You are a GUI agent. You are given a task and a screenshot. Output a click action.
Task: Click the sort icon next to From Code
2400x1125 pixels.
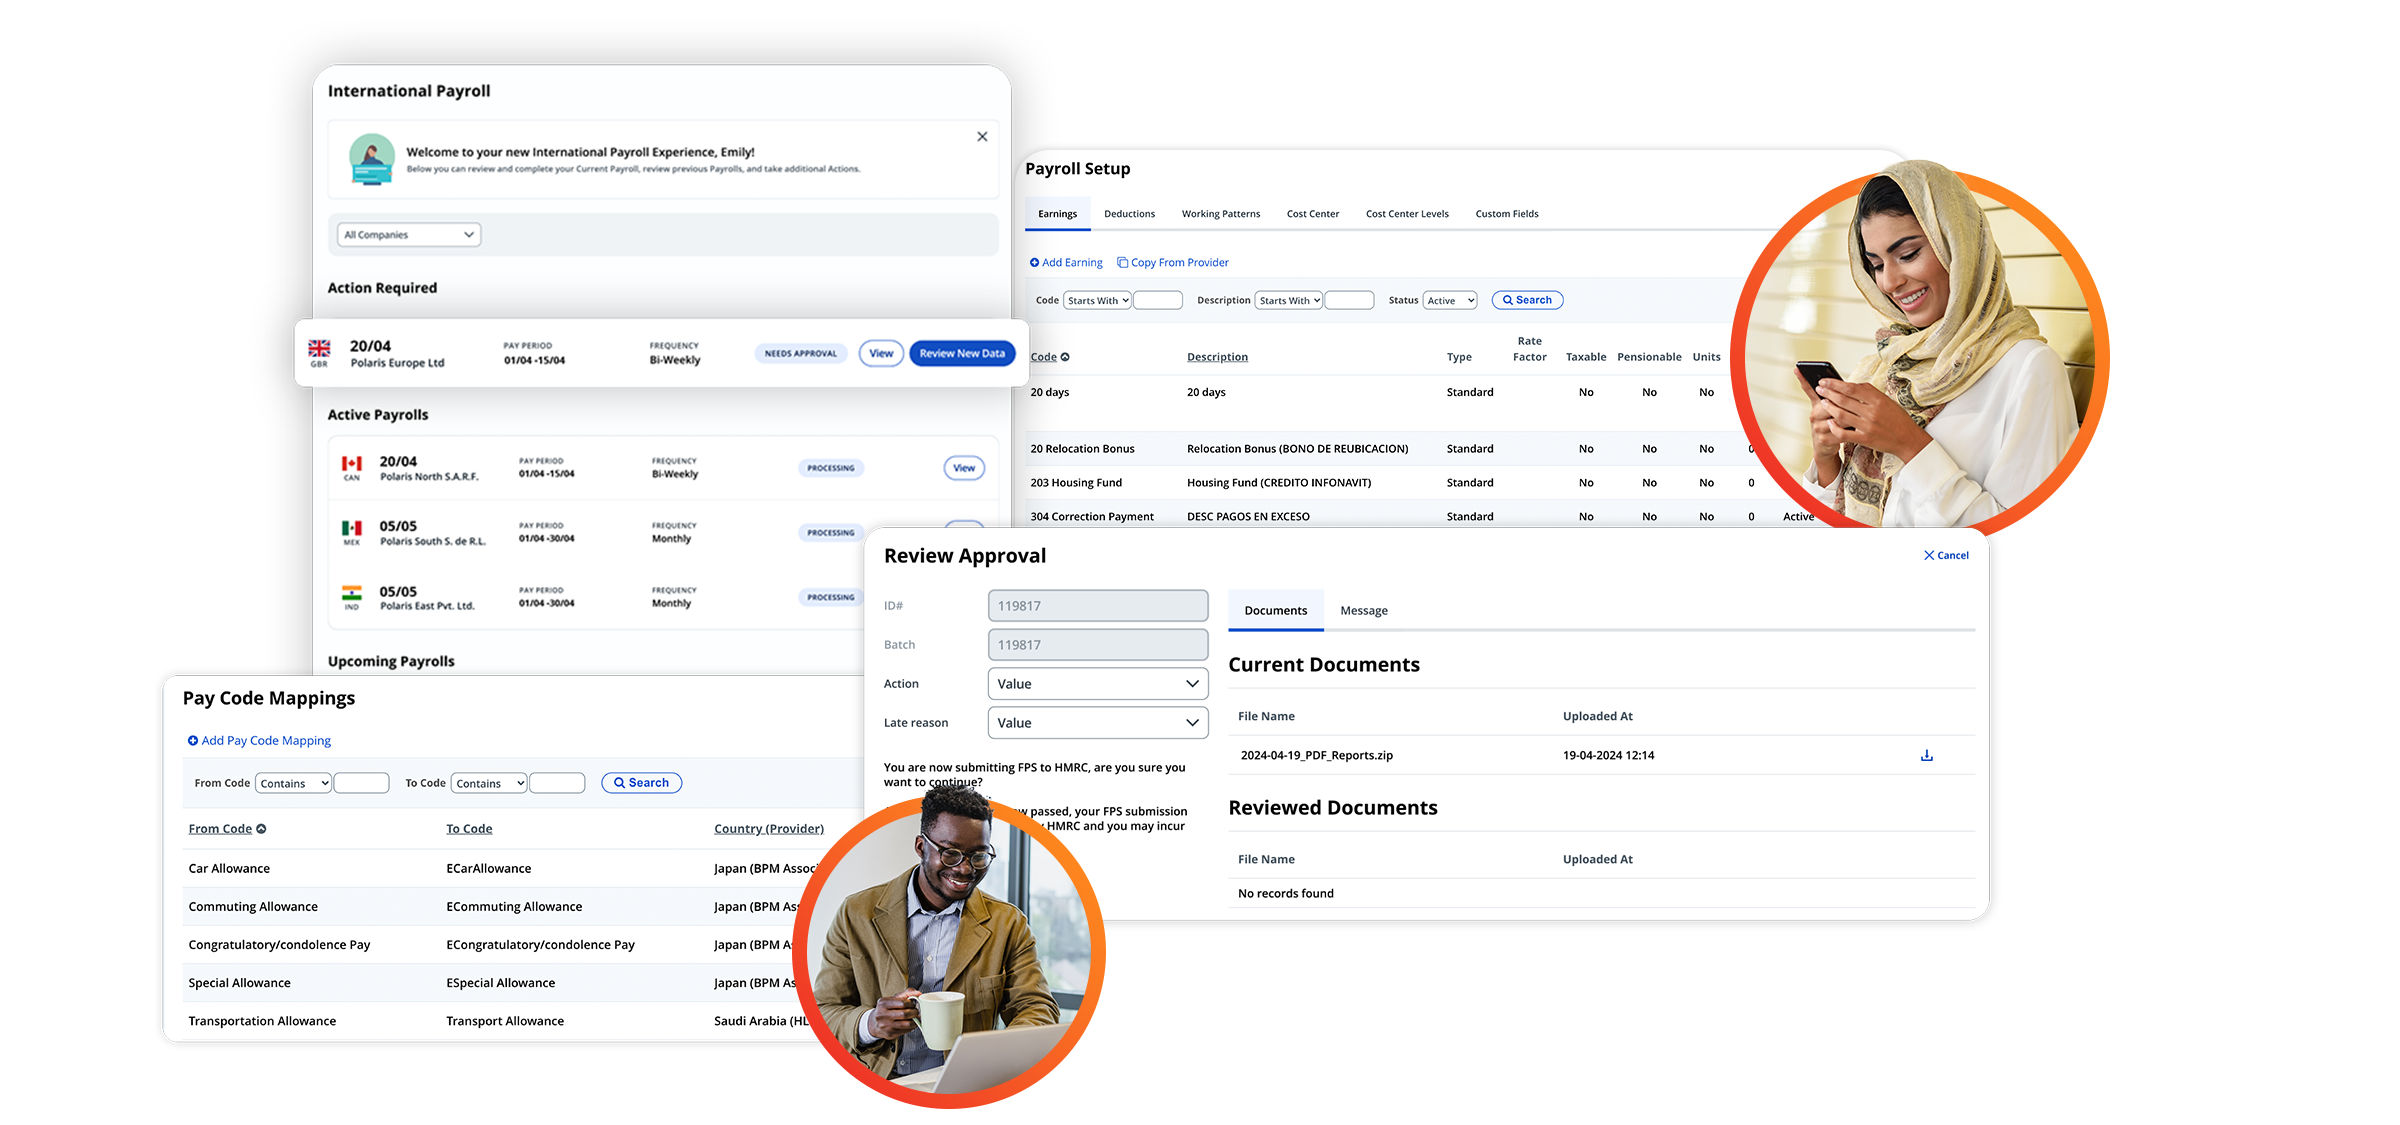(261, 829)
